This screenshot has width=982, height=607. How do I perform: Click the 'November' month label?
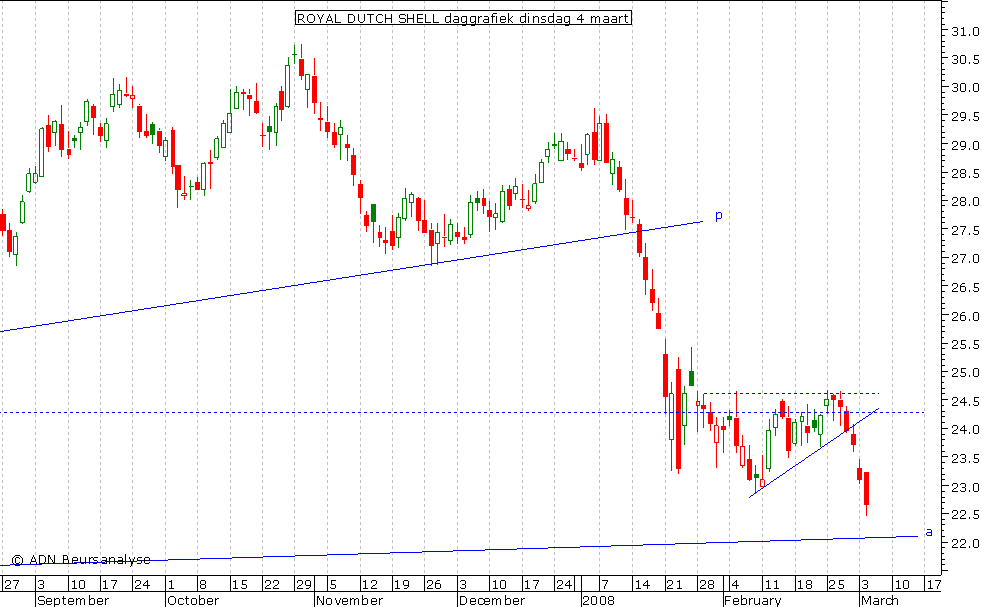pos(349,601)
